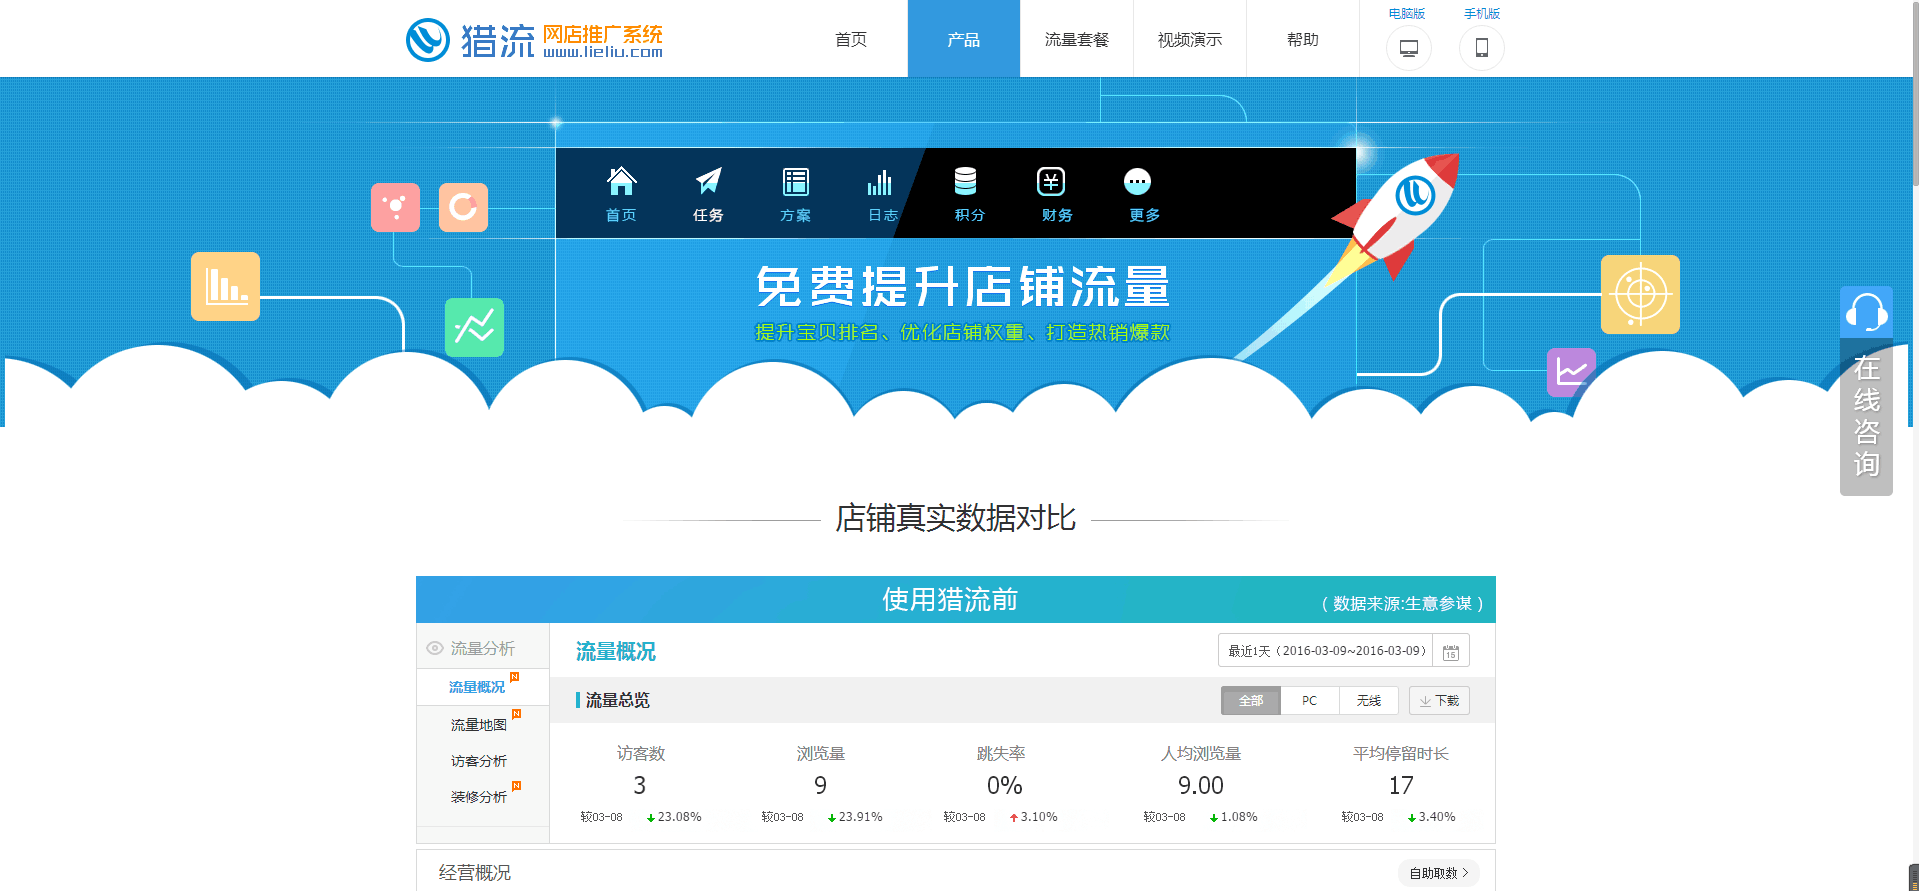Open 流量套餐 in the top navigation
1919x891 pixels.
tap(1077, 39)
